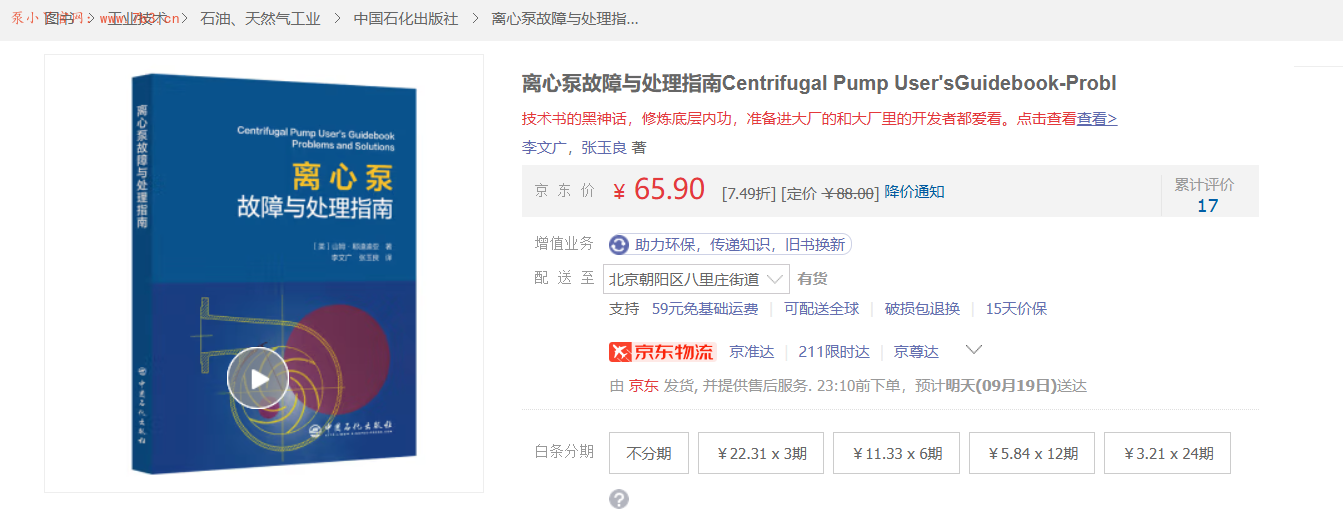The width and height of the screenshot is (1343, 515).
Task: Click the 降价通知 price alert link
Action: [x=914, y=192]
